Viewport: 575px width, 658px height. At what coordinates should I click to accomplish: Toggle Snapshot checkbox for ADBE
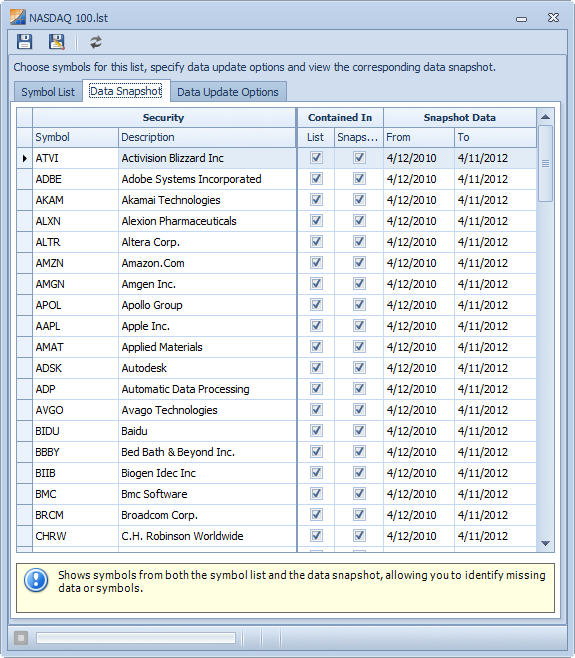359,179
